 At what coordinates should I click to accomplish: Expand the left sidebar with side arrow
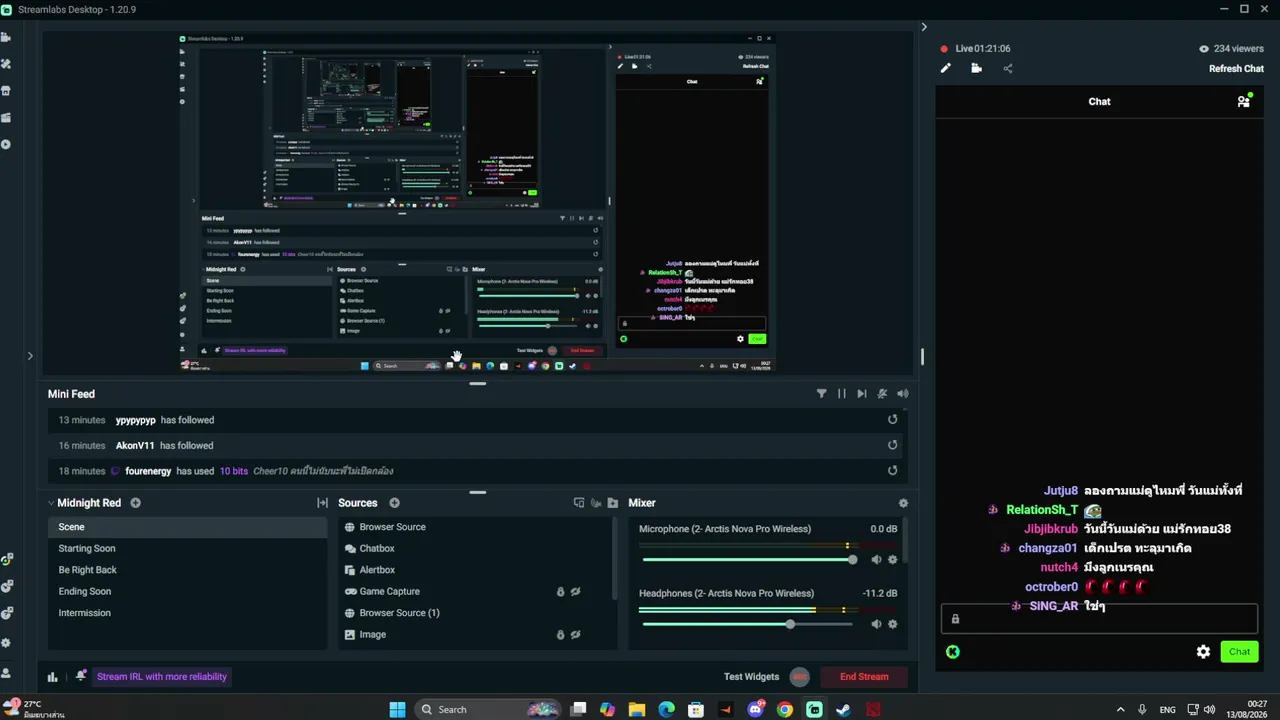click(30, 355)
